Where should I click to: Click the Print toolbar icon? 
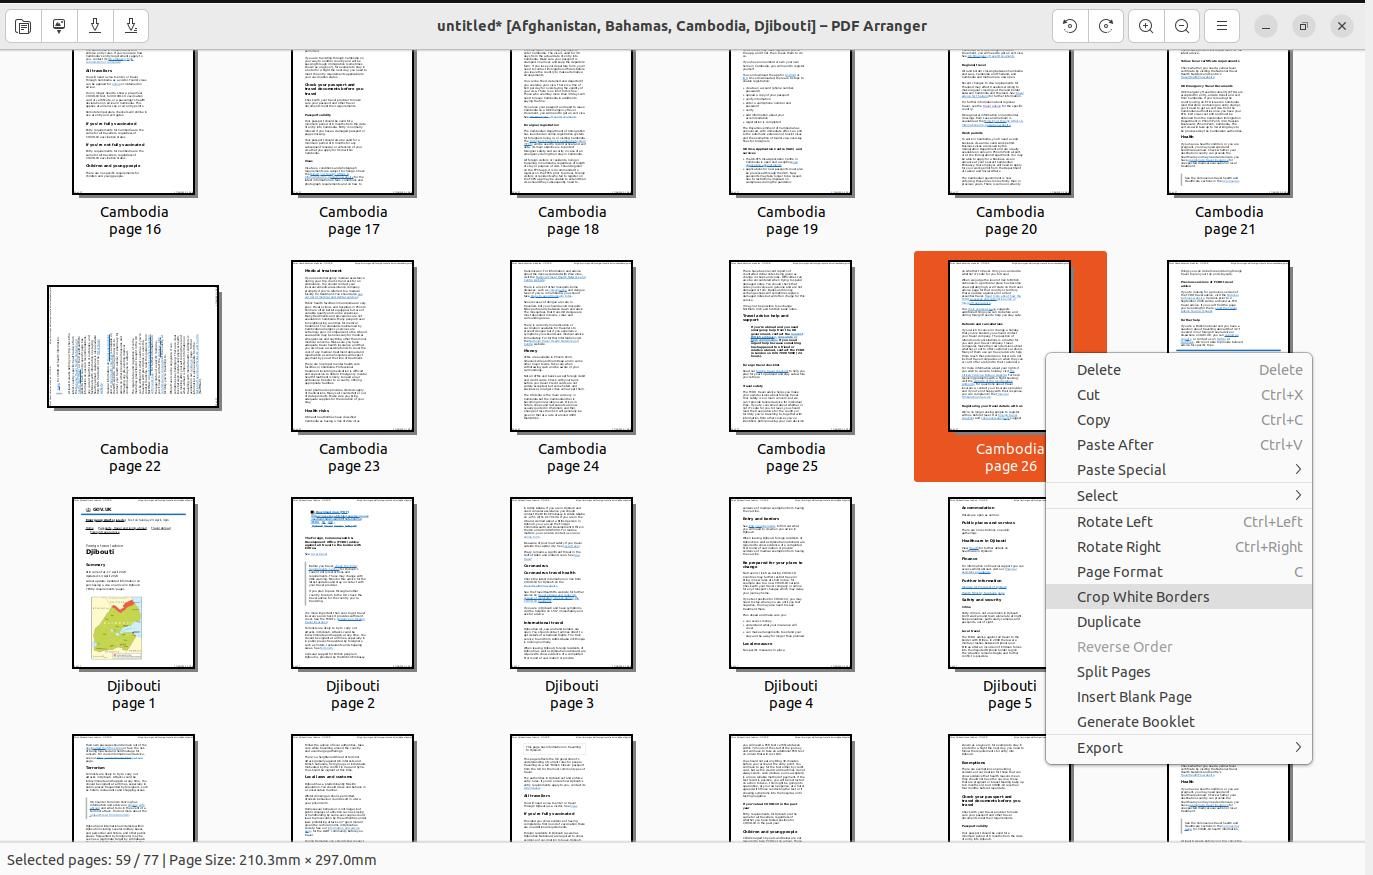click(x=59, y=26)
